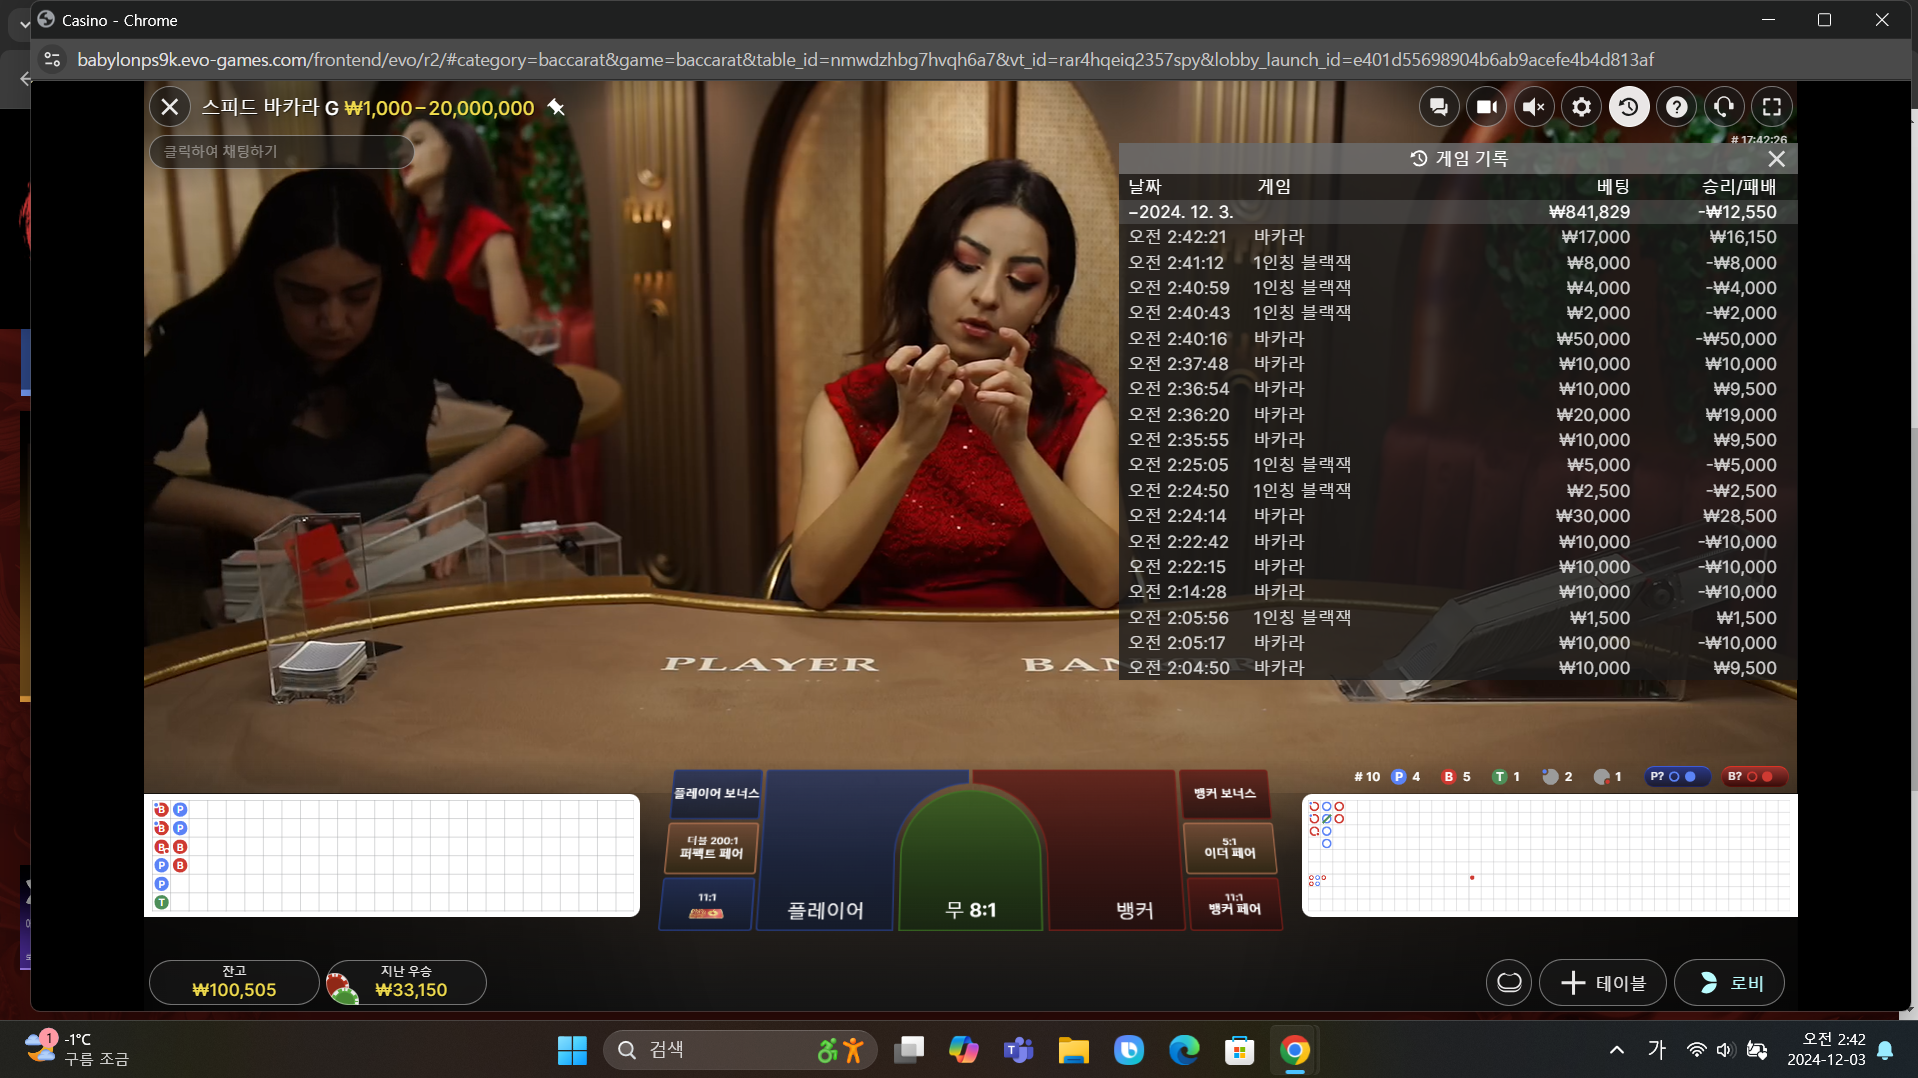Open history row 오전 2:41:12 1인칭 블랙잭

pos(1457,263)
